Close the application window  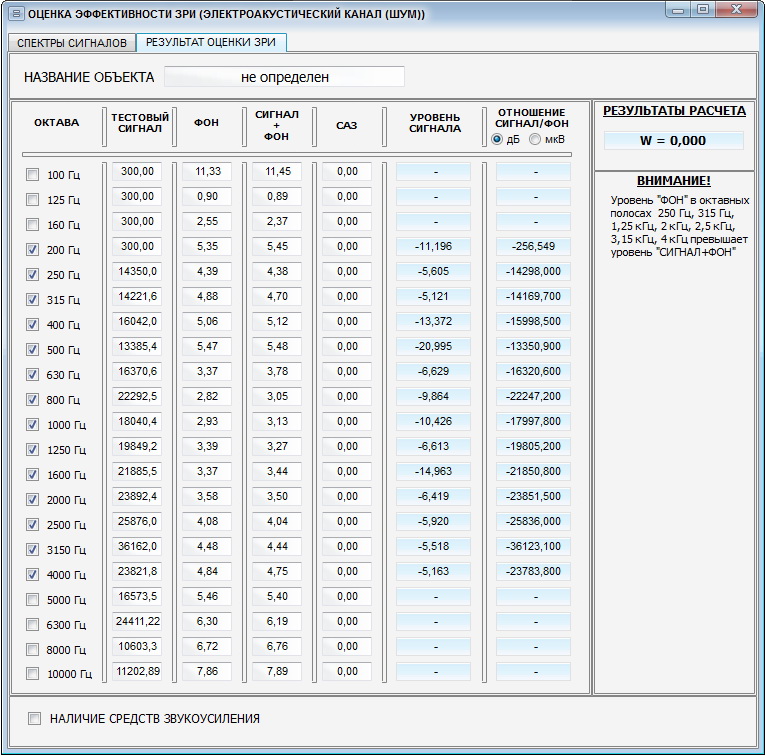pyautogui.click(x=738, y=10)
